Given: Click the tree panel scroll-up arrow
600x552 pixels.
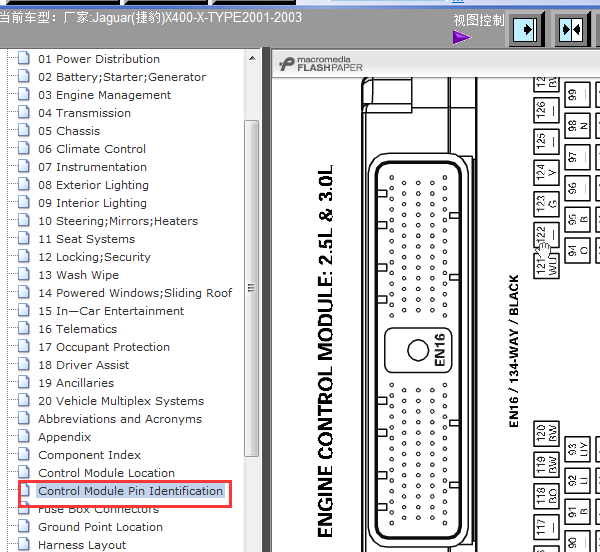Looking at the screenshot, I should (252, 56).
